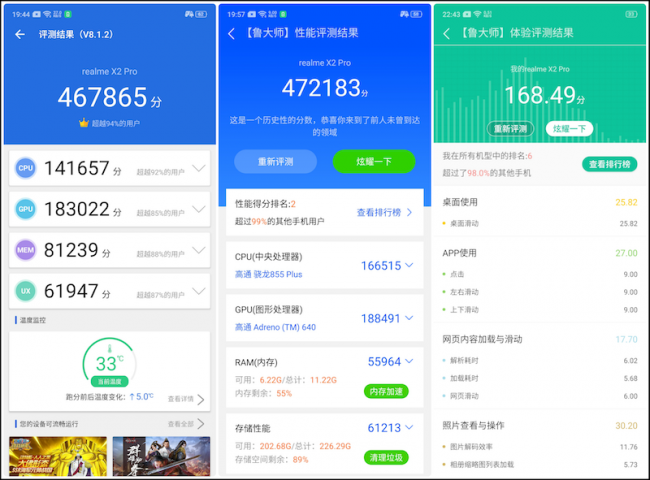650x480 pixels.
Task: Open CPU 166515 score details chevron
Action: (410, 266)
